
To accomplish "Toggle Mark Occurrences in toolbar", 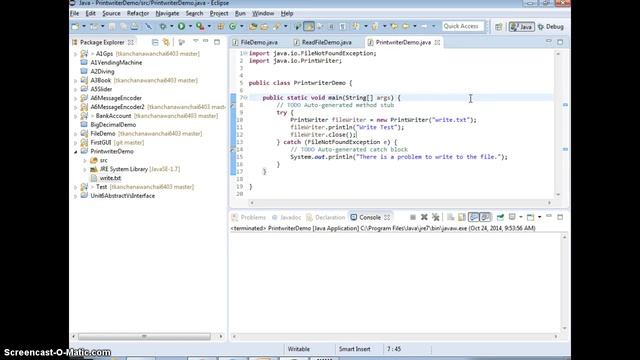I will [x=309, y=27].
